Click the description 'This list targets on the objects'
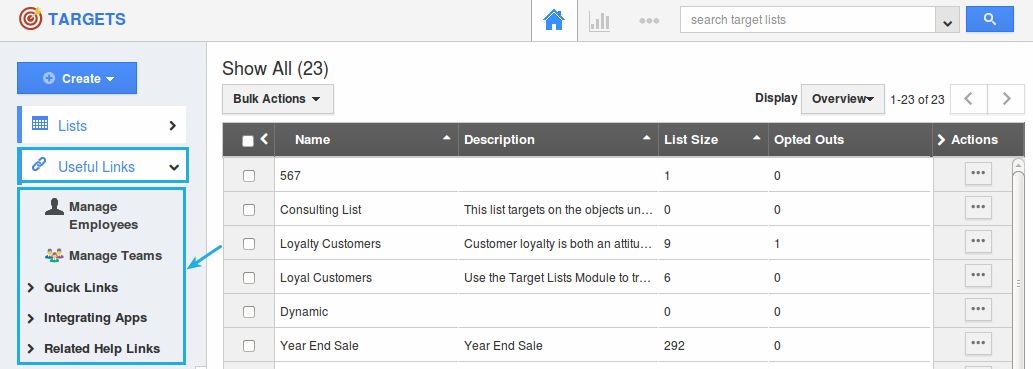 (559, 210)
